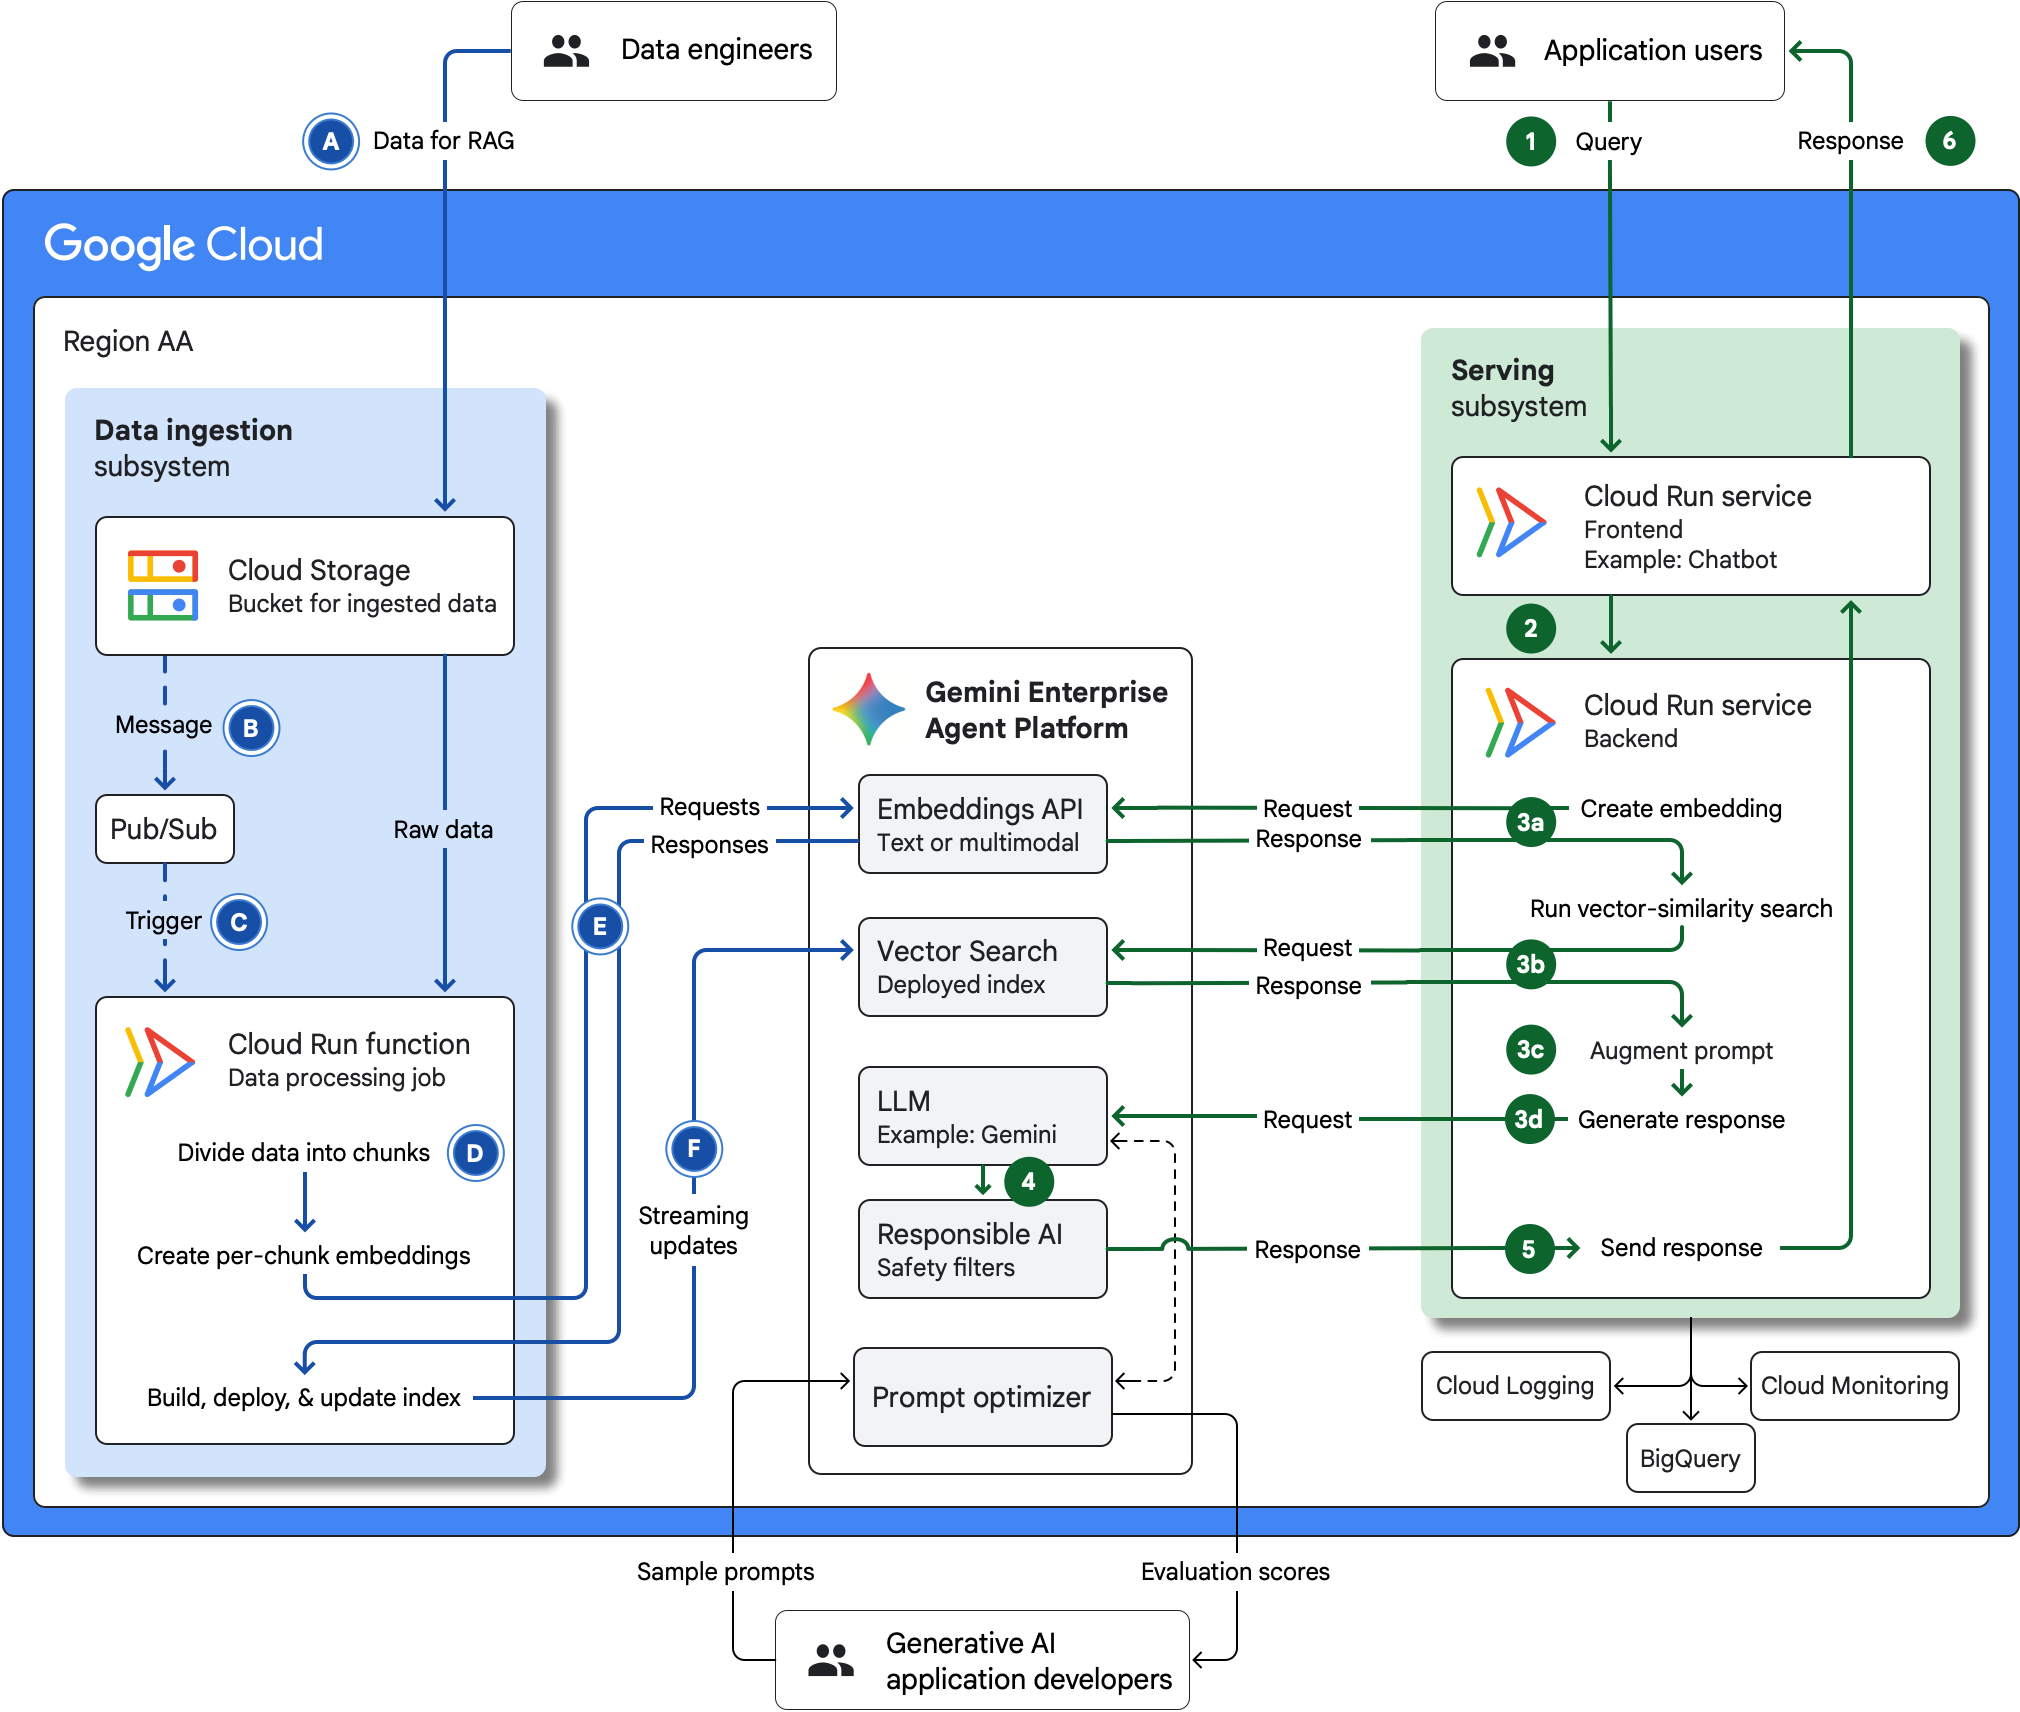The height and width of the screenshot is (1712, 2020).
Task: Click the green 6 badge beside Response
Action: tap(1950, 141)
